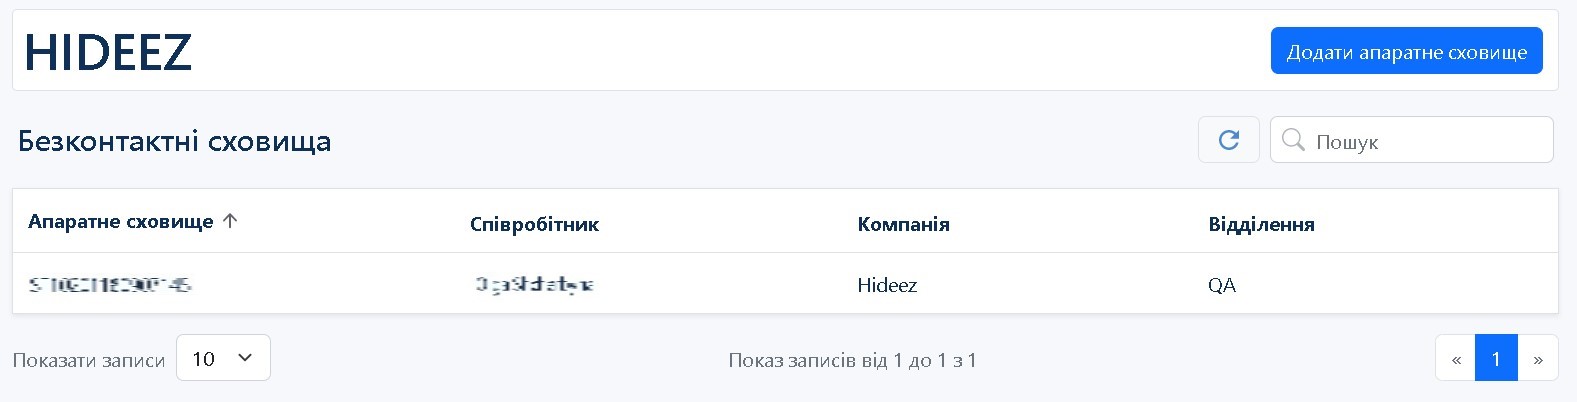Click the QA department cell
This screenshot has width=1577, height=402.
click(x=1222, y=285)
